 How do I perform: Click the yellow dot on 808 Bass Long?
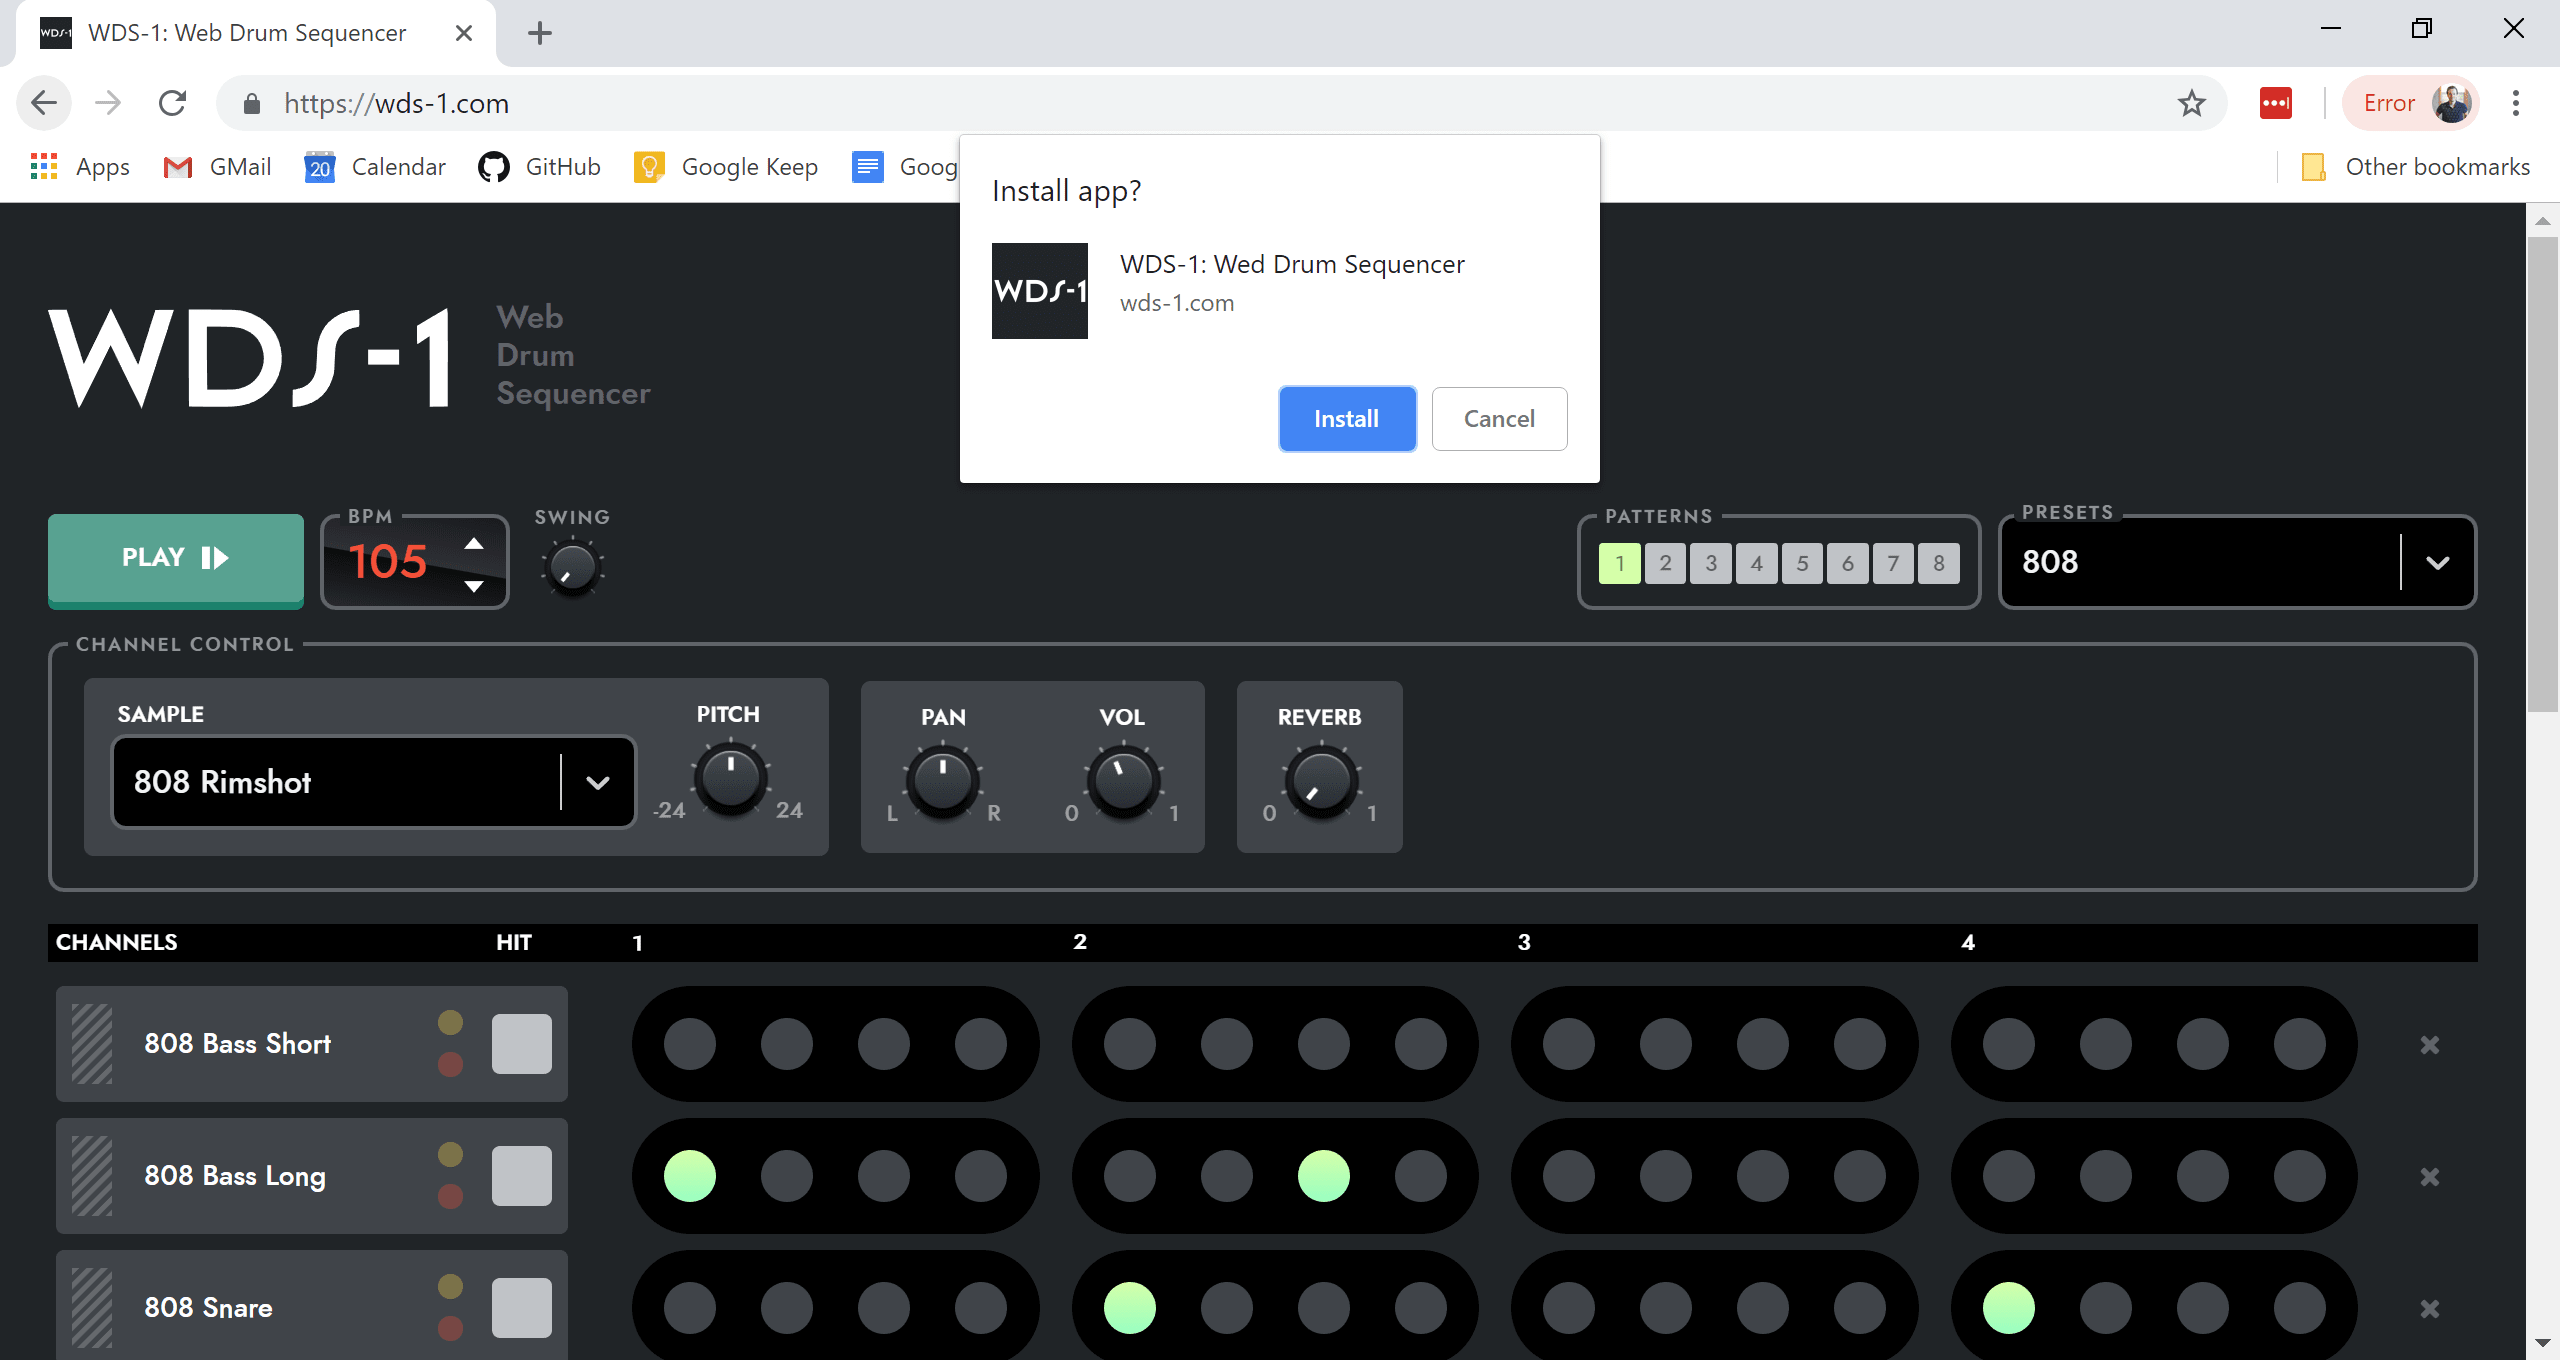click(450, 1154)
